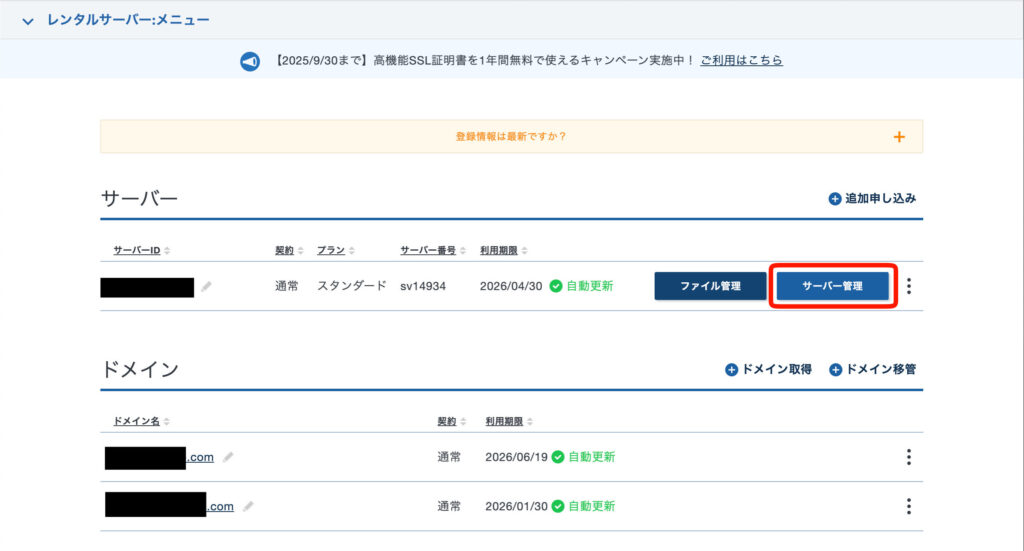Click the 2026/06/19 domain's green checkmark icon
The height and width of the screenshot is (551, 1024).
[558, 457]
